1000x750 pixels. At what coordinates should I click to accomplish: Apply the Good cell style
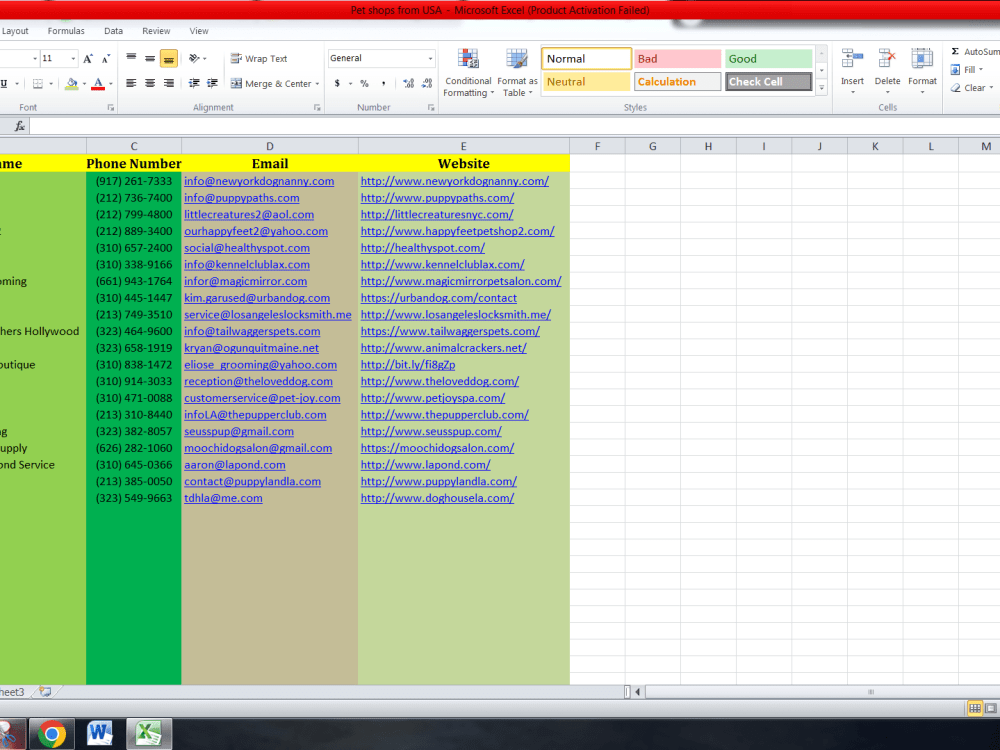pos(768,59)
